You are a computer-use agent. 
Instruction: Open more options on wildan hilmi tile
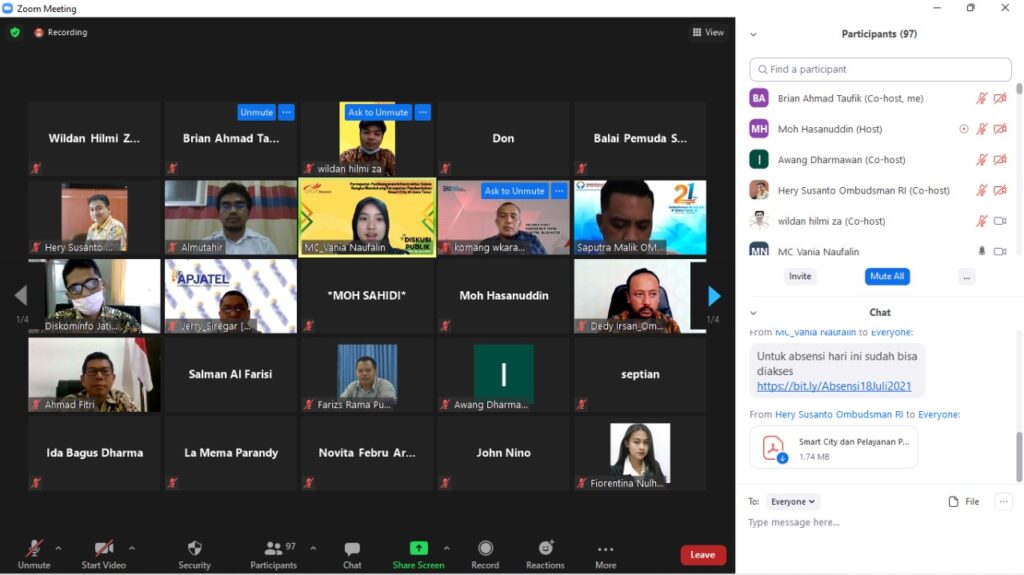pyautogui.click(x=423, y=112)
